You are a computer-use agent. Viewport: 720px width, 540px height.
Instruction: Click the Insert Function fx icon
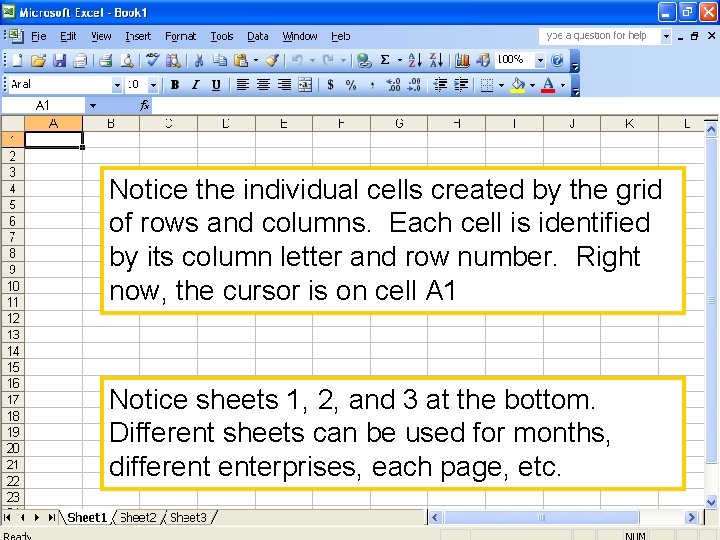pos(144,106)
